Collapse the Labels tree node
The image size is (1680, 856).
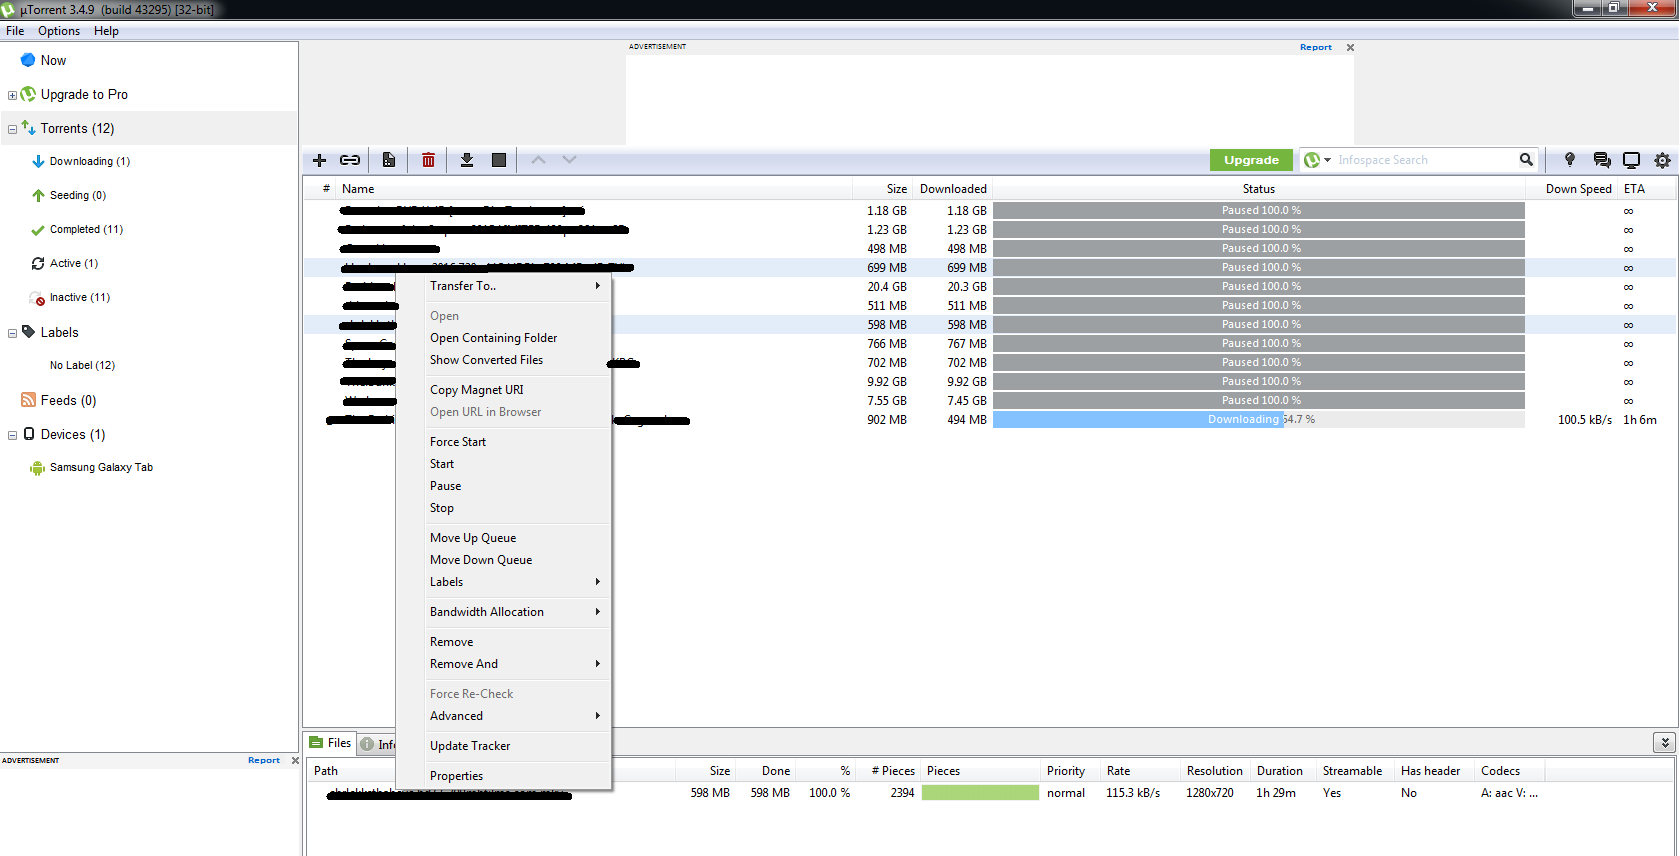point(12,333)
